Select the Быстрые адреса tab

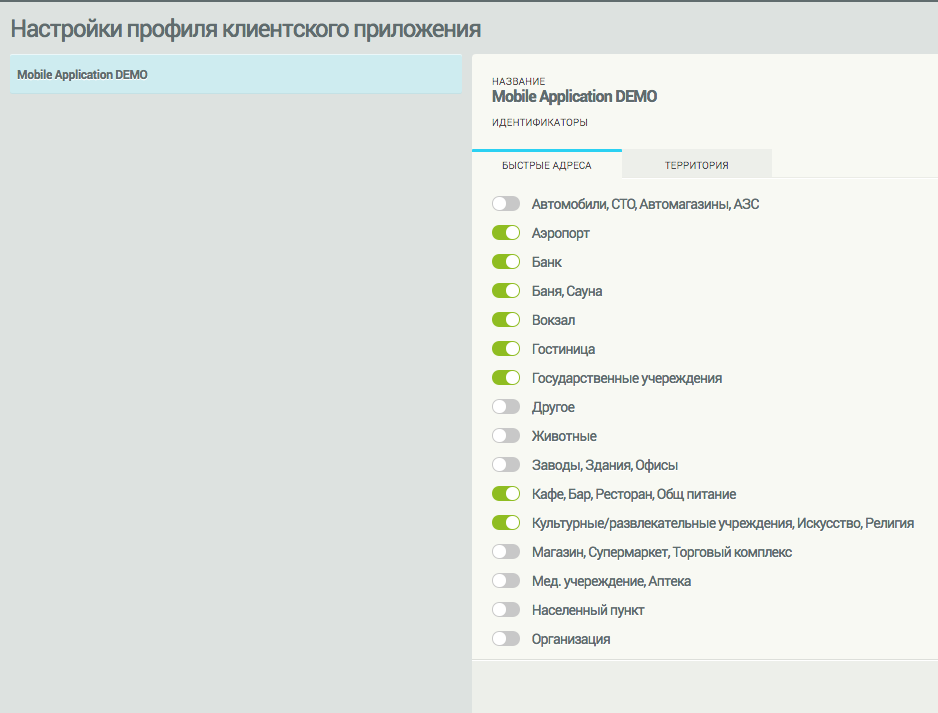[546, 165]
